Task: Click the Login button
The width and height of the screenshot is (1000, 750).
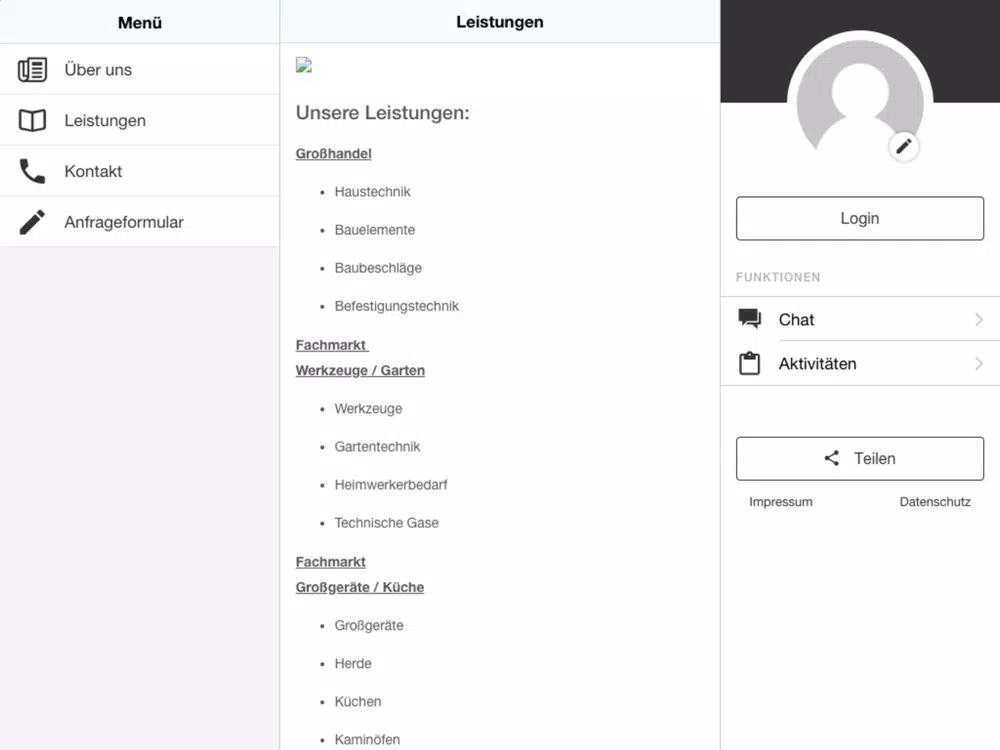Action: 860,218
